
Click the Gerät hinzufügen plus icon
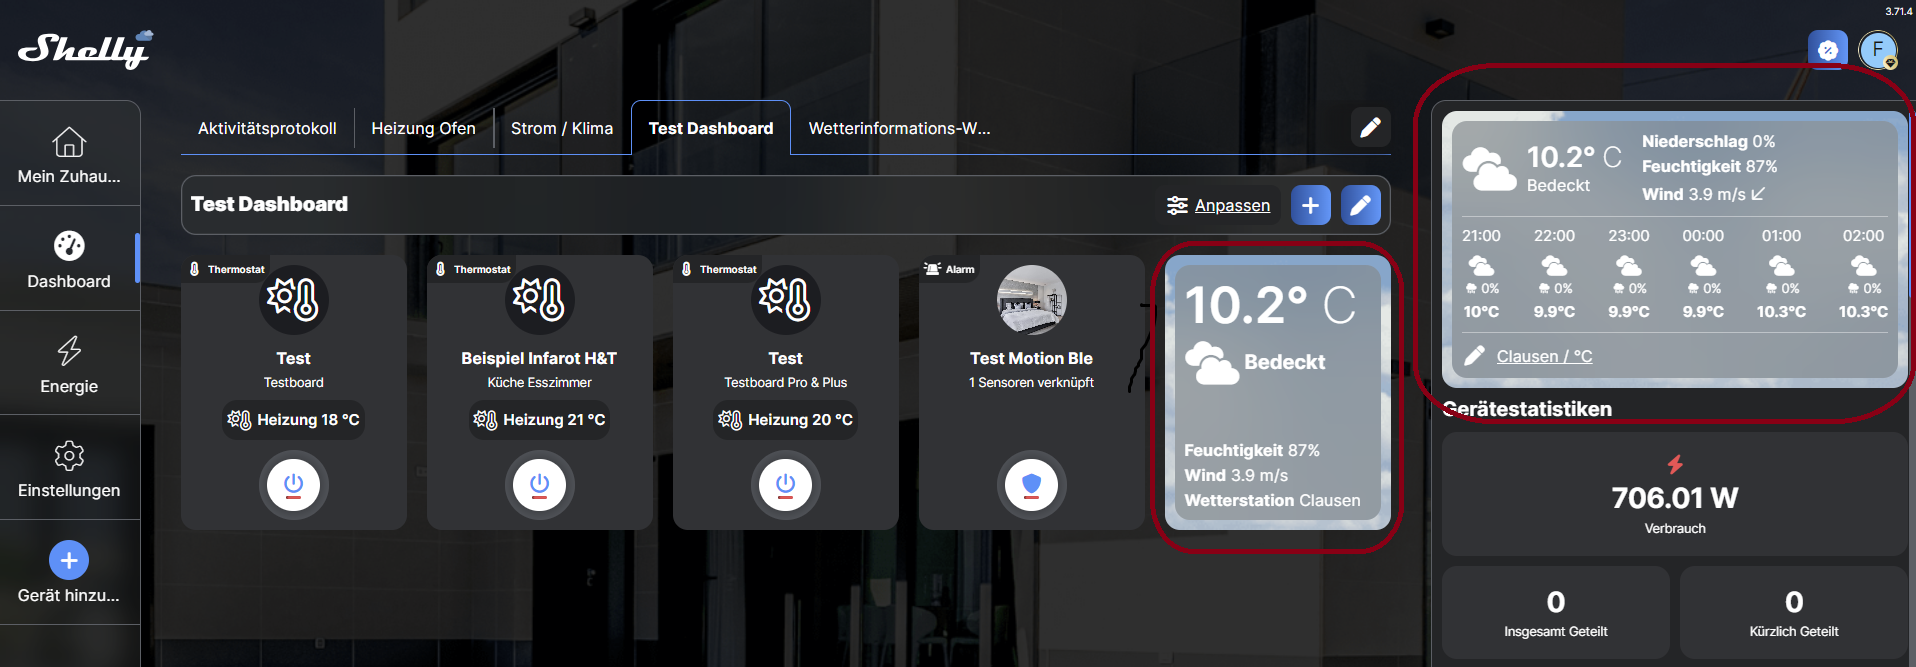pyautogui.click(x=69, y=560)
